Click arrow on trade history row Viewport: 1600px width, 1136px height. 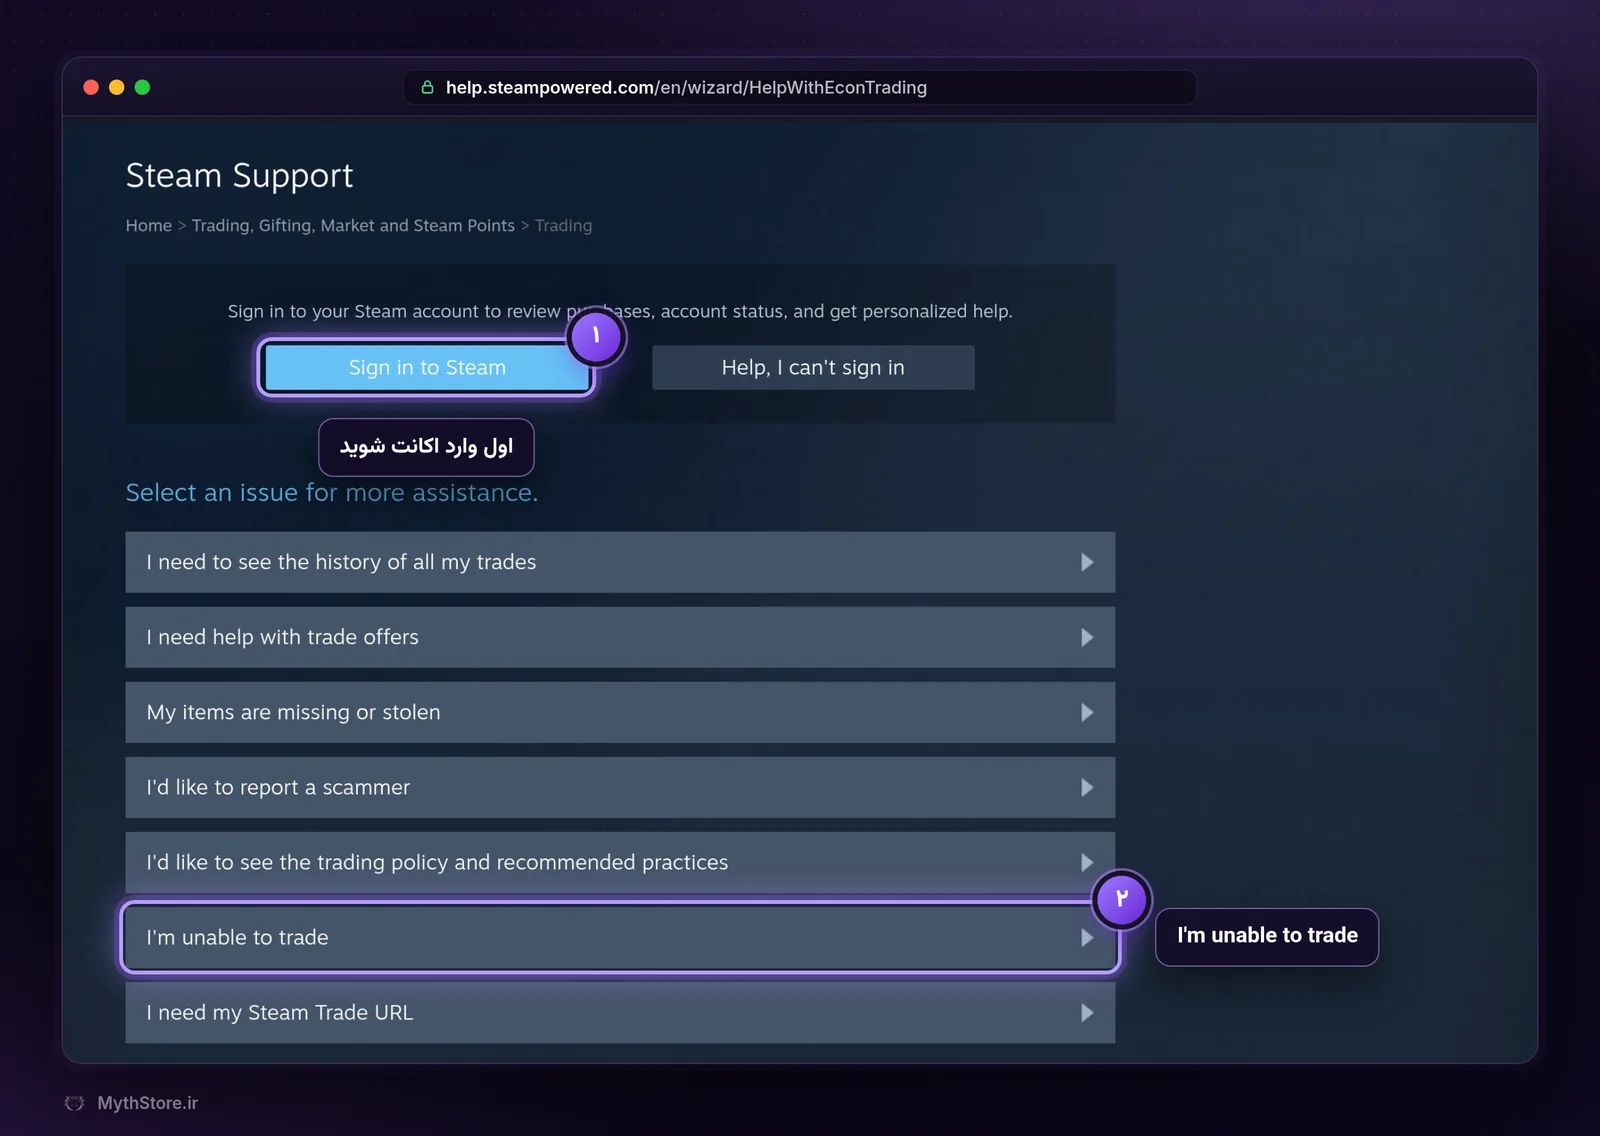pos(1087,562)
